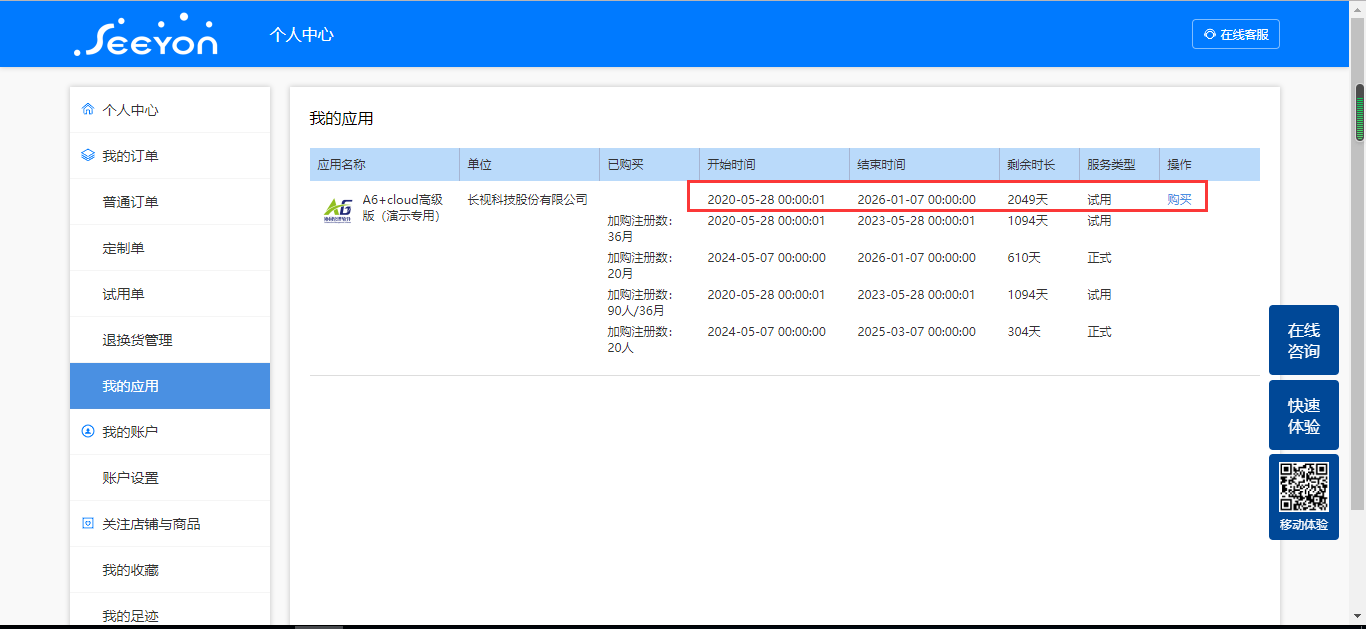The width and height of the screenshot is (1366, 629).
Task: Select 我的足迹 in the sidebar
Action: [x=170, y=611]
